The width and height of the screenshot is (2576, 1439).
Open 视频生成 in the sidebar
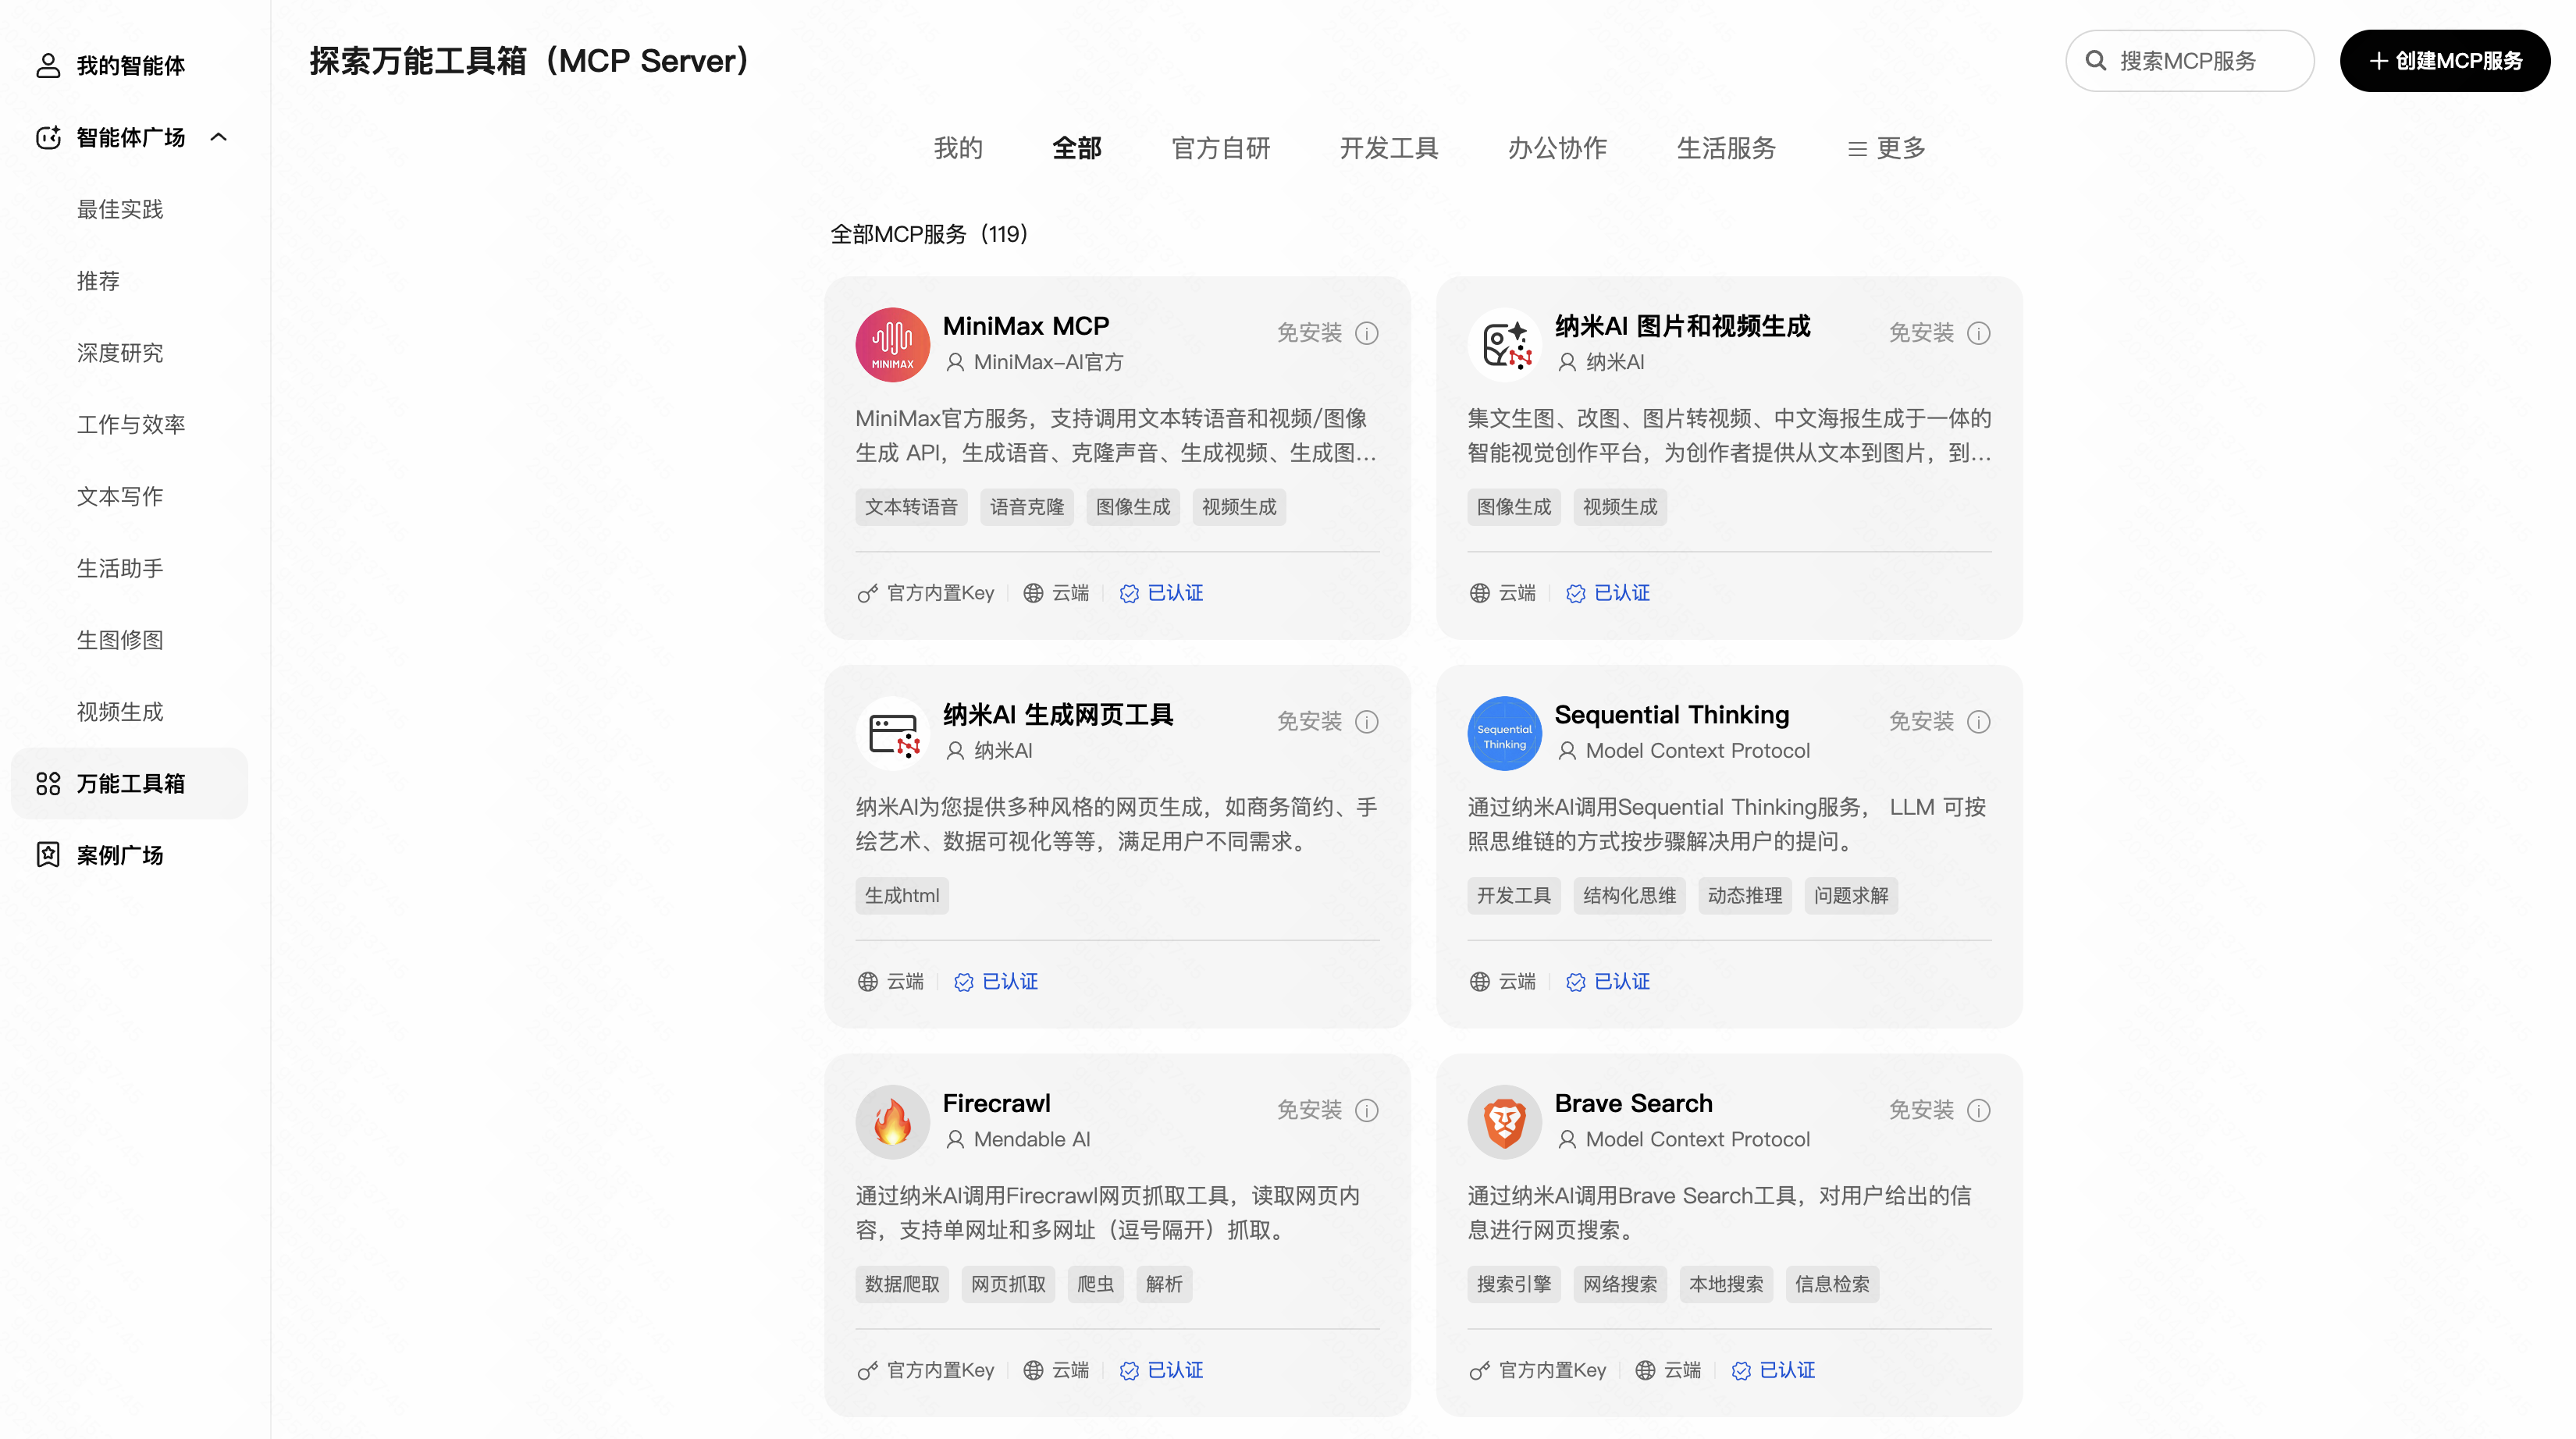click(x=120, y=712)
